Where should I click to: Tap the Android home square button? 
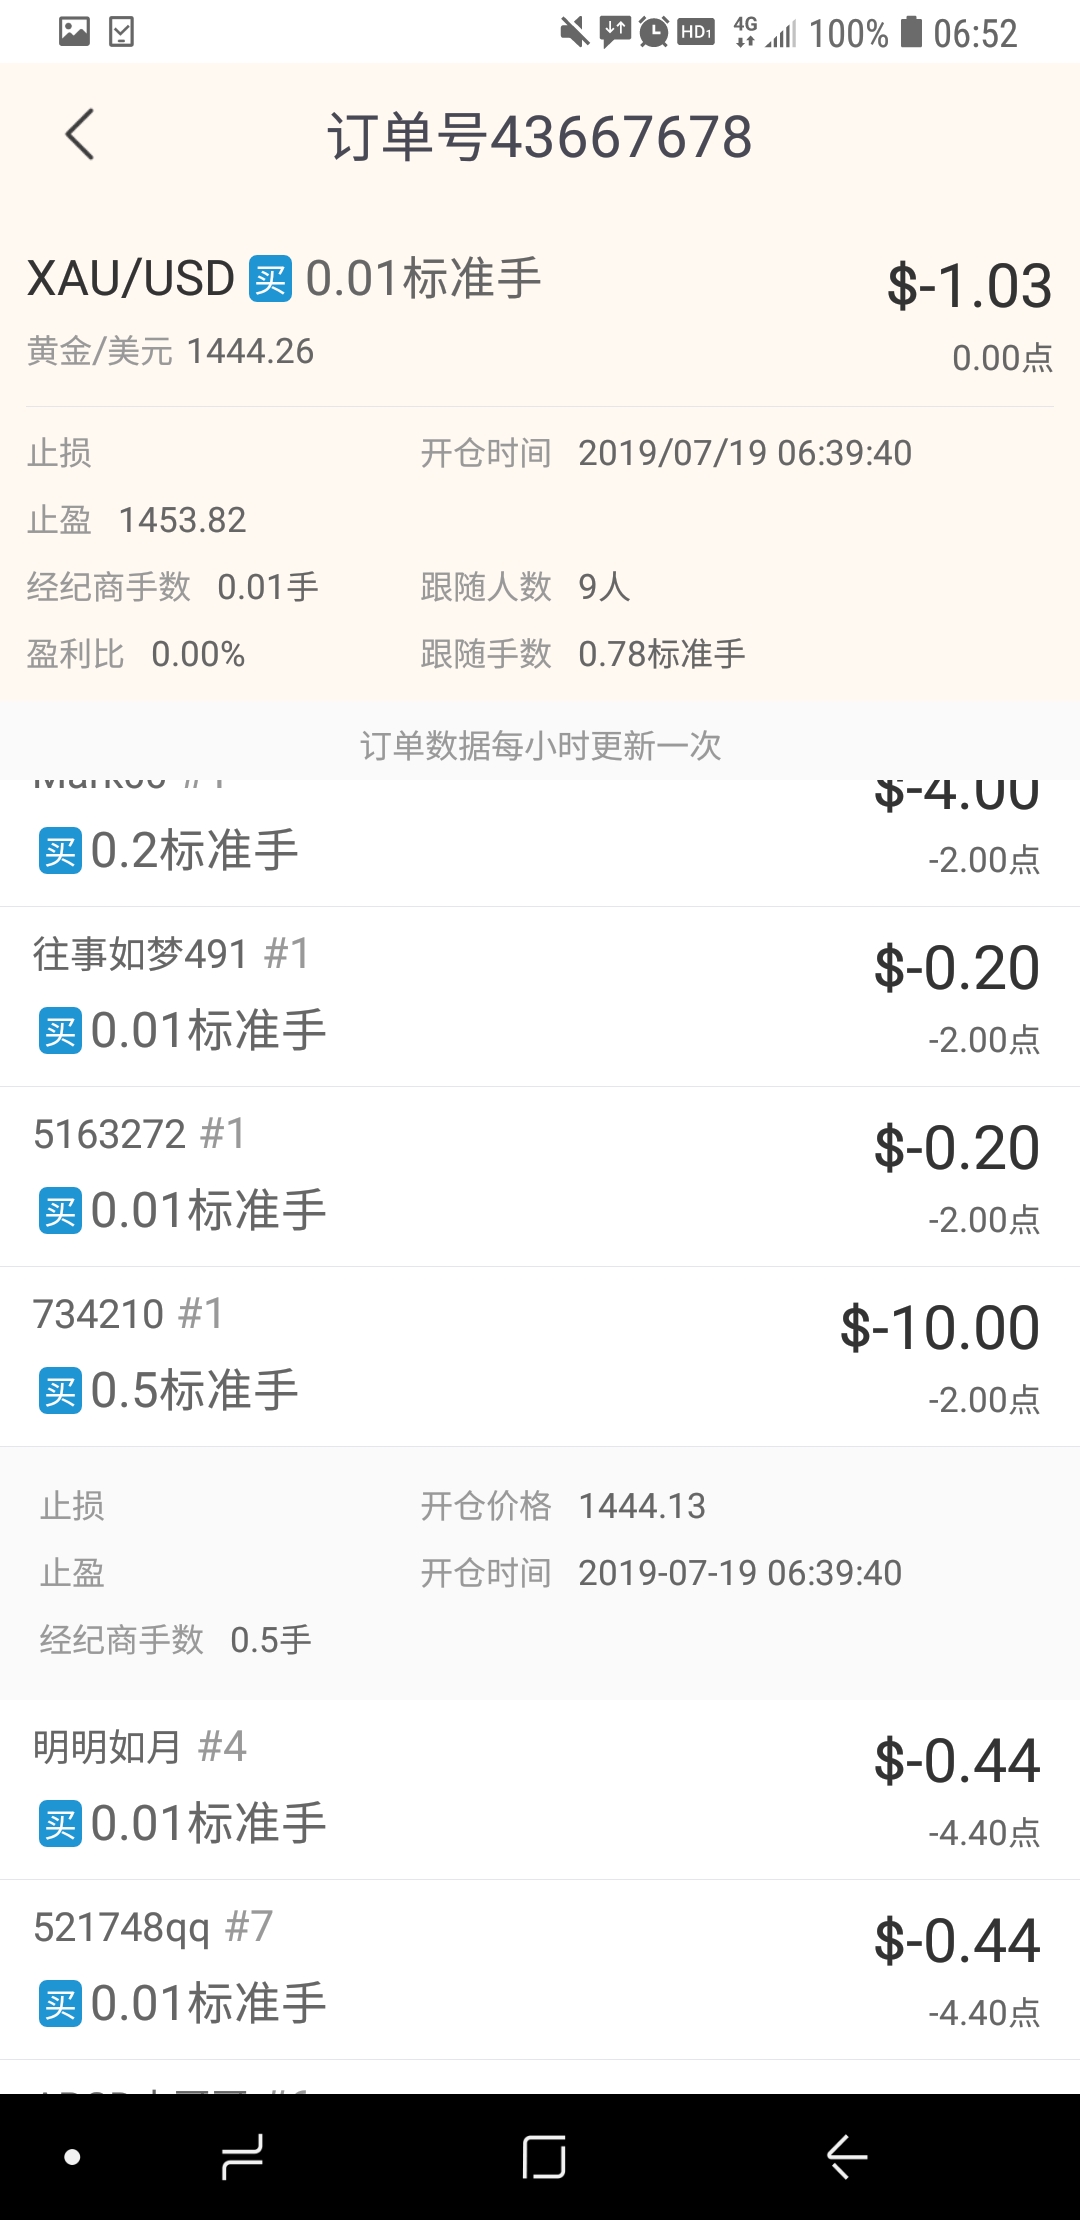pyautogui.click(x=544, y=2157)
